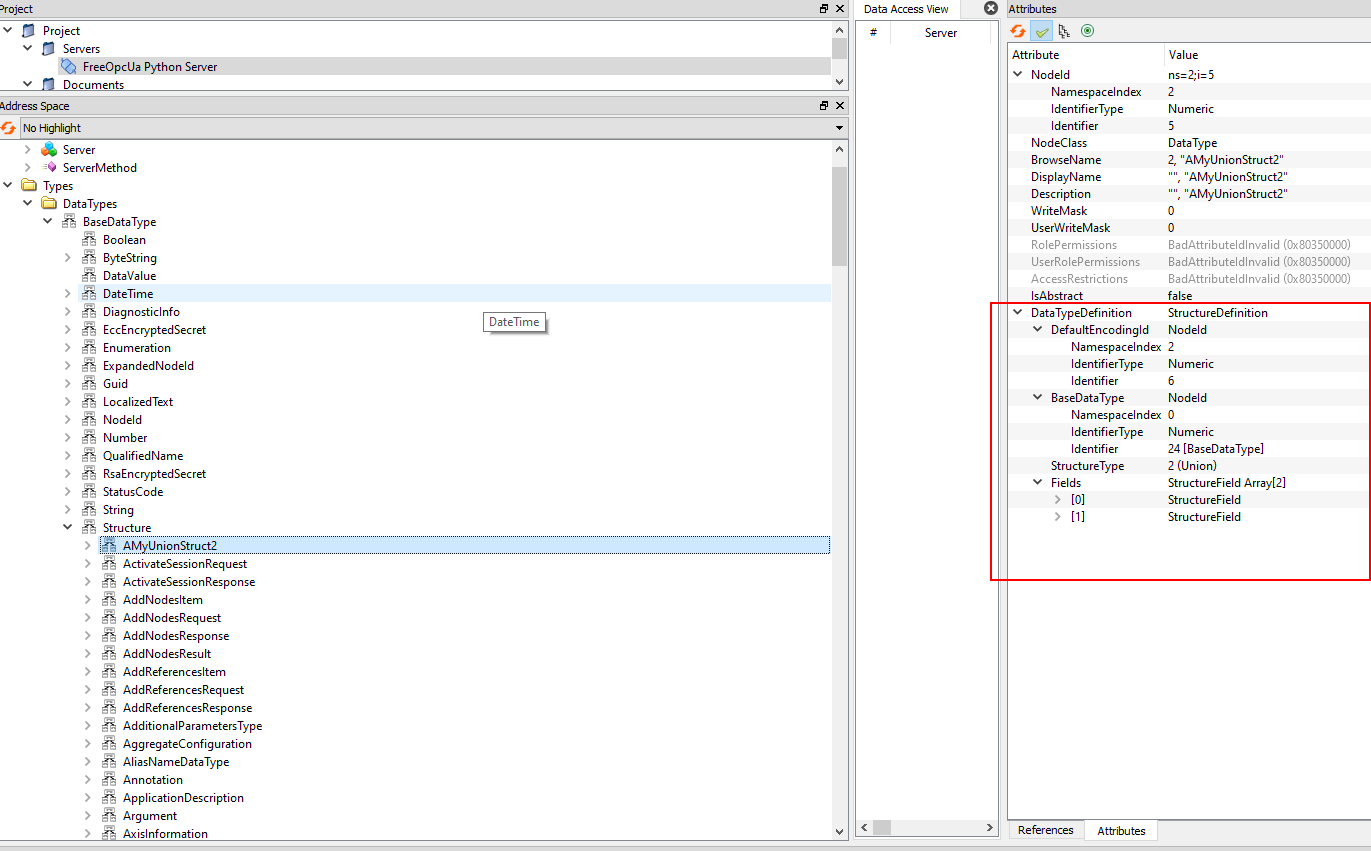The height and width of the screenshot is (851, 1371).
Task: Collapse the DataTypeDefinition attribute
Action: coord(1018,313)
